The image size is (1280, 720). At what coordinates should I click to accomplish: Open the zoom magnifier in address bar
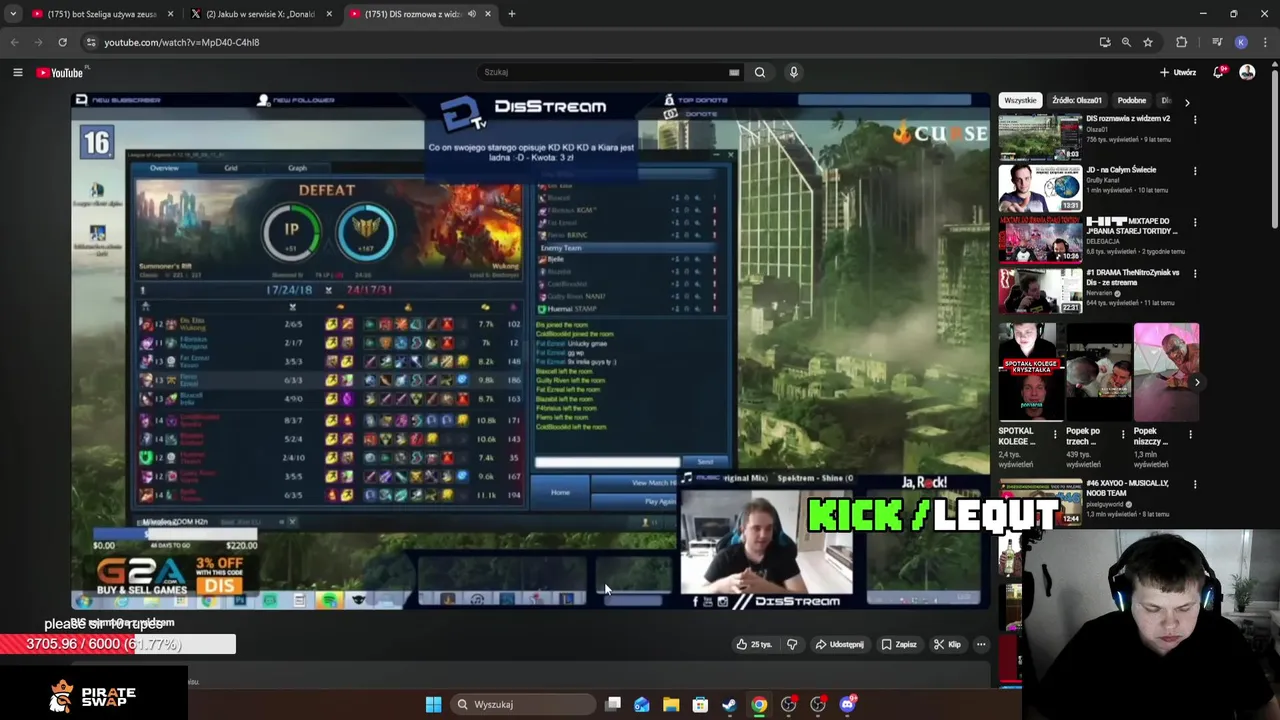pos(1126,42)
